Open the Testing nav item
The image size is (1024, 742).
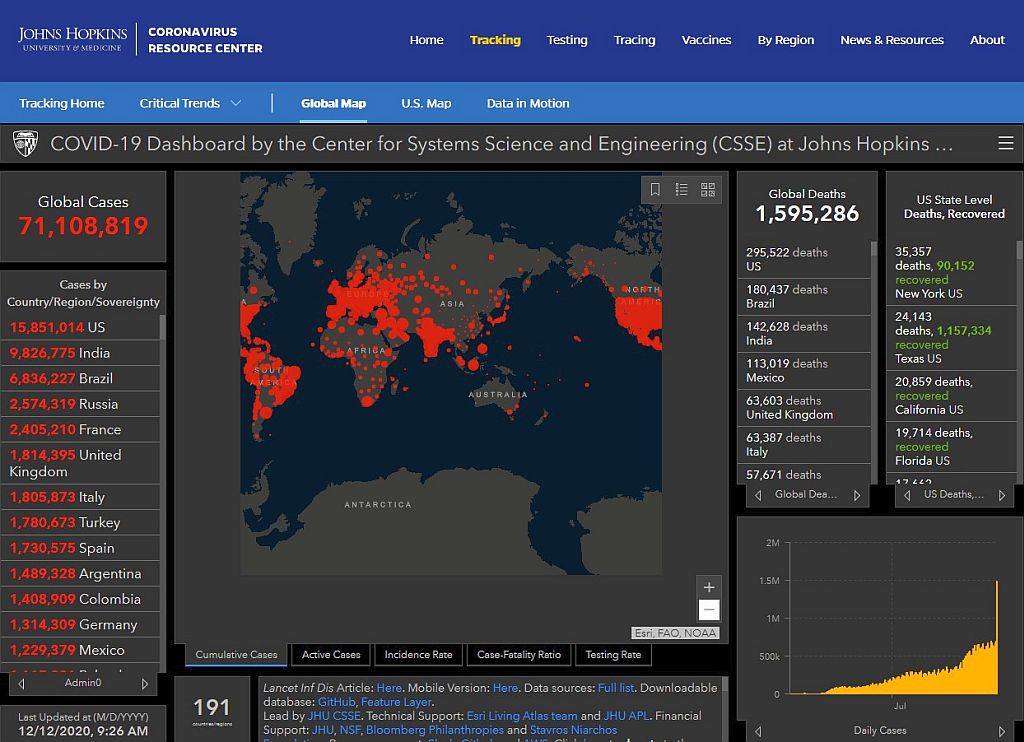coord(567,40)
